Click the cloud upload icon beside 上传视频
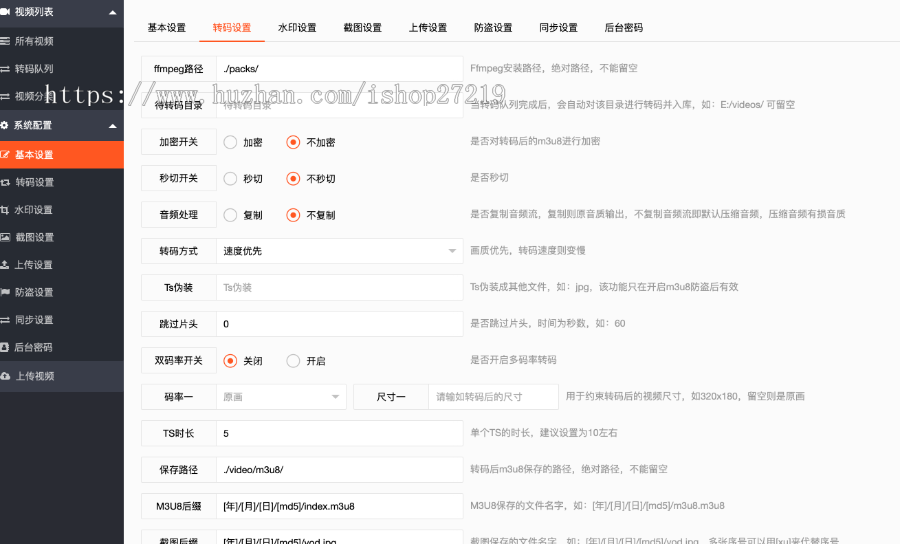Image resolution: width=900 pixels, height=544 pixels. [6, 376]
